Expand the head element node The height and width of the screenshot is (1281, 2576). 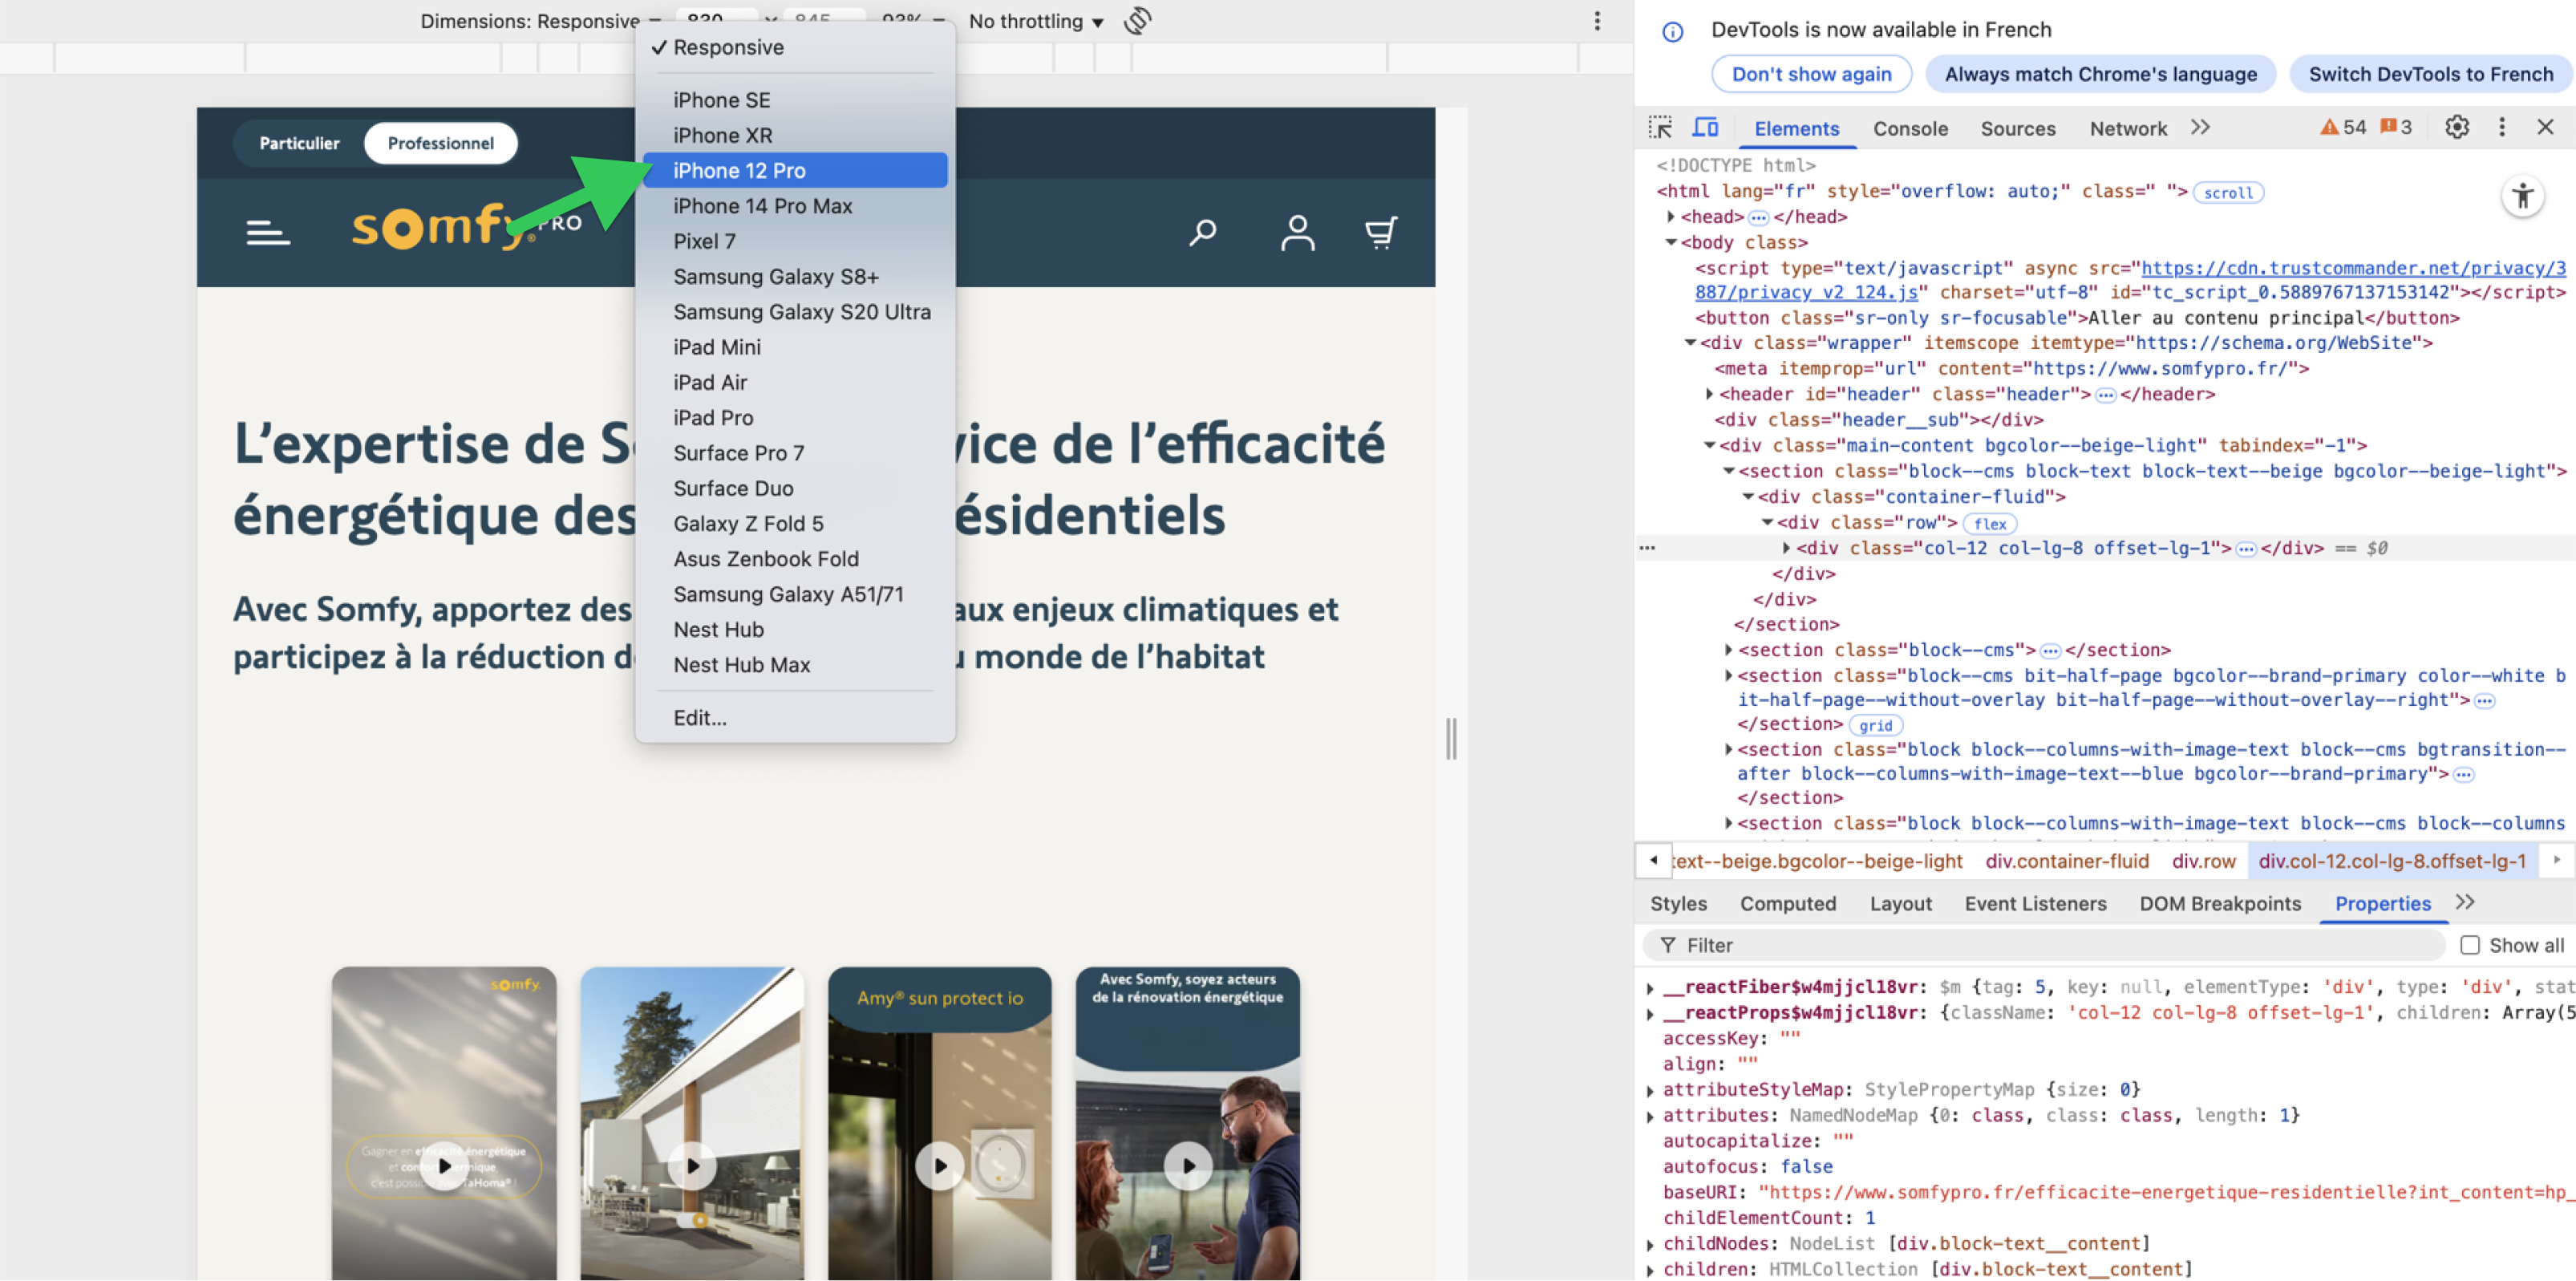1671,217
